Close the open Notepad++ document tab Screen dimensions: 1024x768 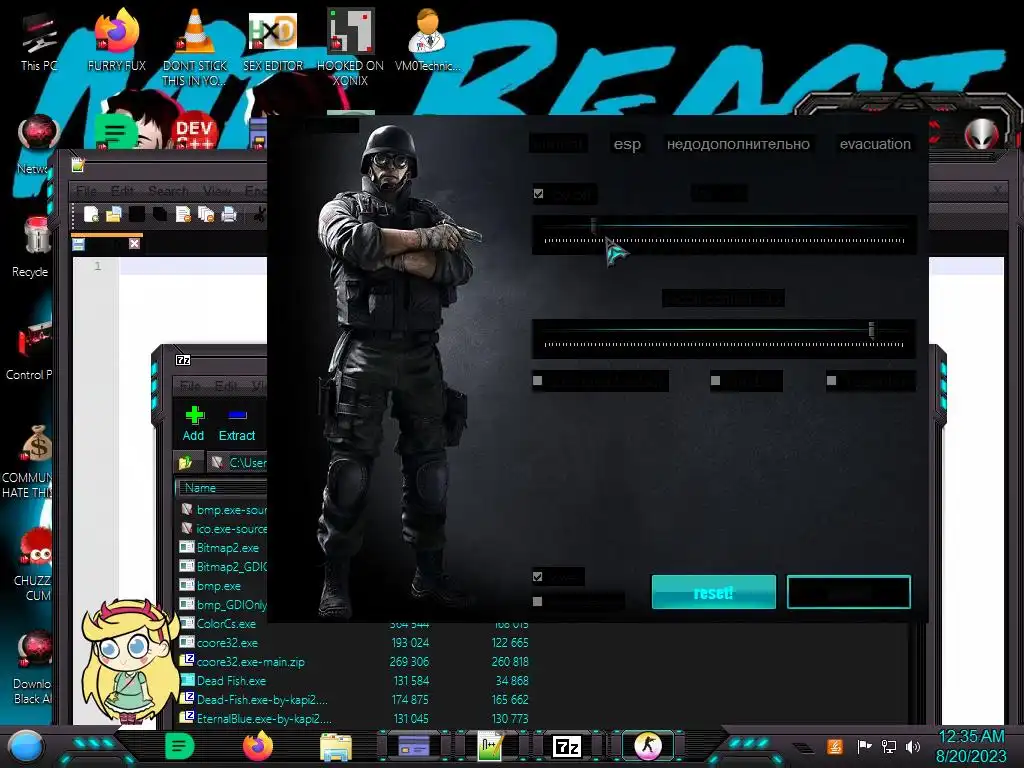point(134,244)
